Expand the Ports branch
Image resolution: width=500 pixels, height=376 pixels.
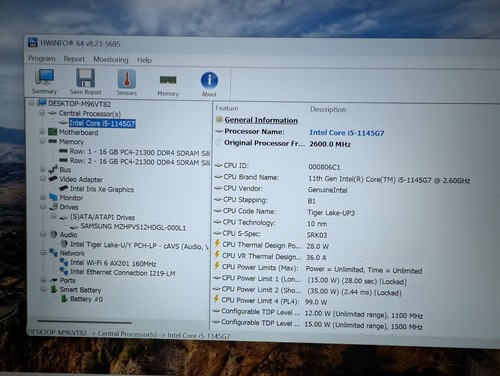43,280
